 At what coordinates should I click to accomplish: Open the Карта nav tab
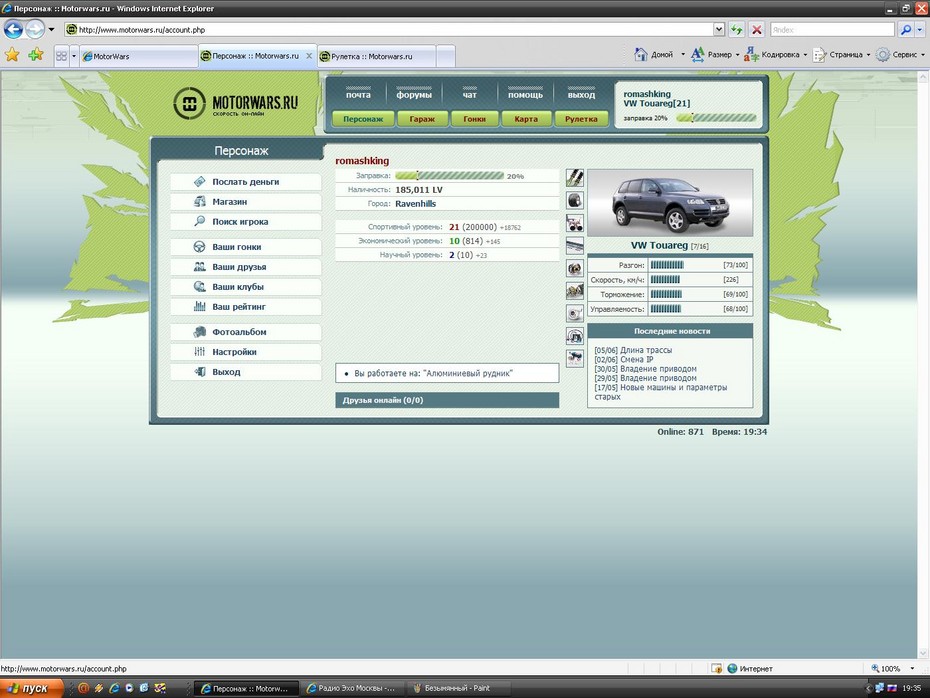[526, 119]
